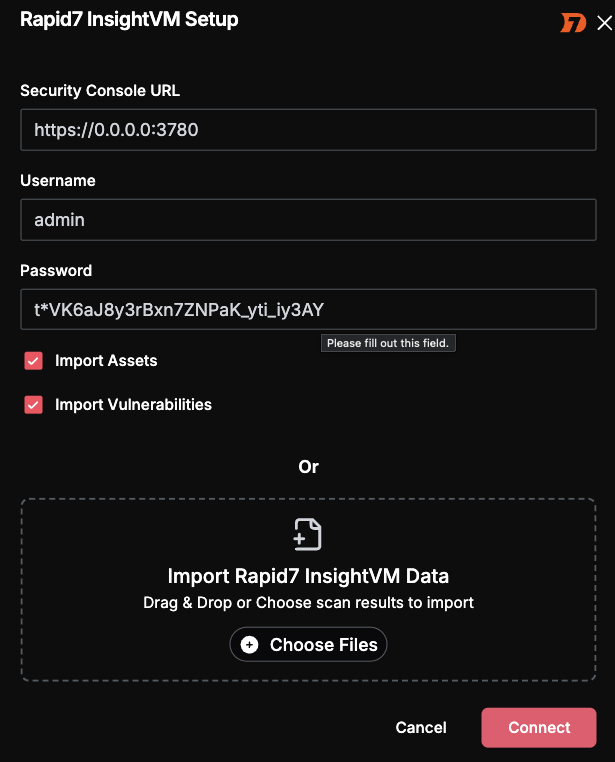
Task: Click the file-plus import icon
Action: tap(308, 535)
